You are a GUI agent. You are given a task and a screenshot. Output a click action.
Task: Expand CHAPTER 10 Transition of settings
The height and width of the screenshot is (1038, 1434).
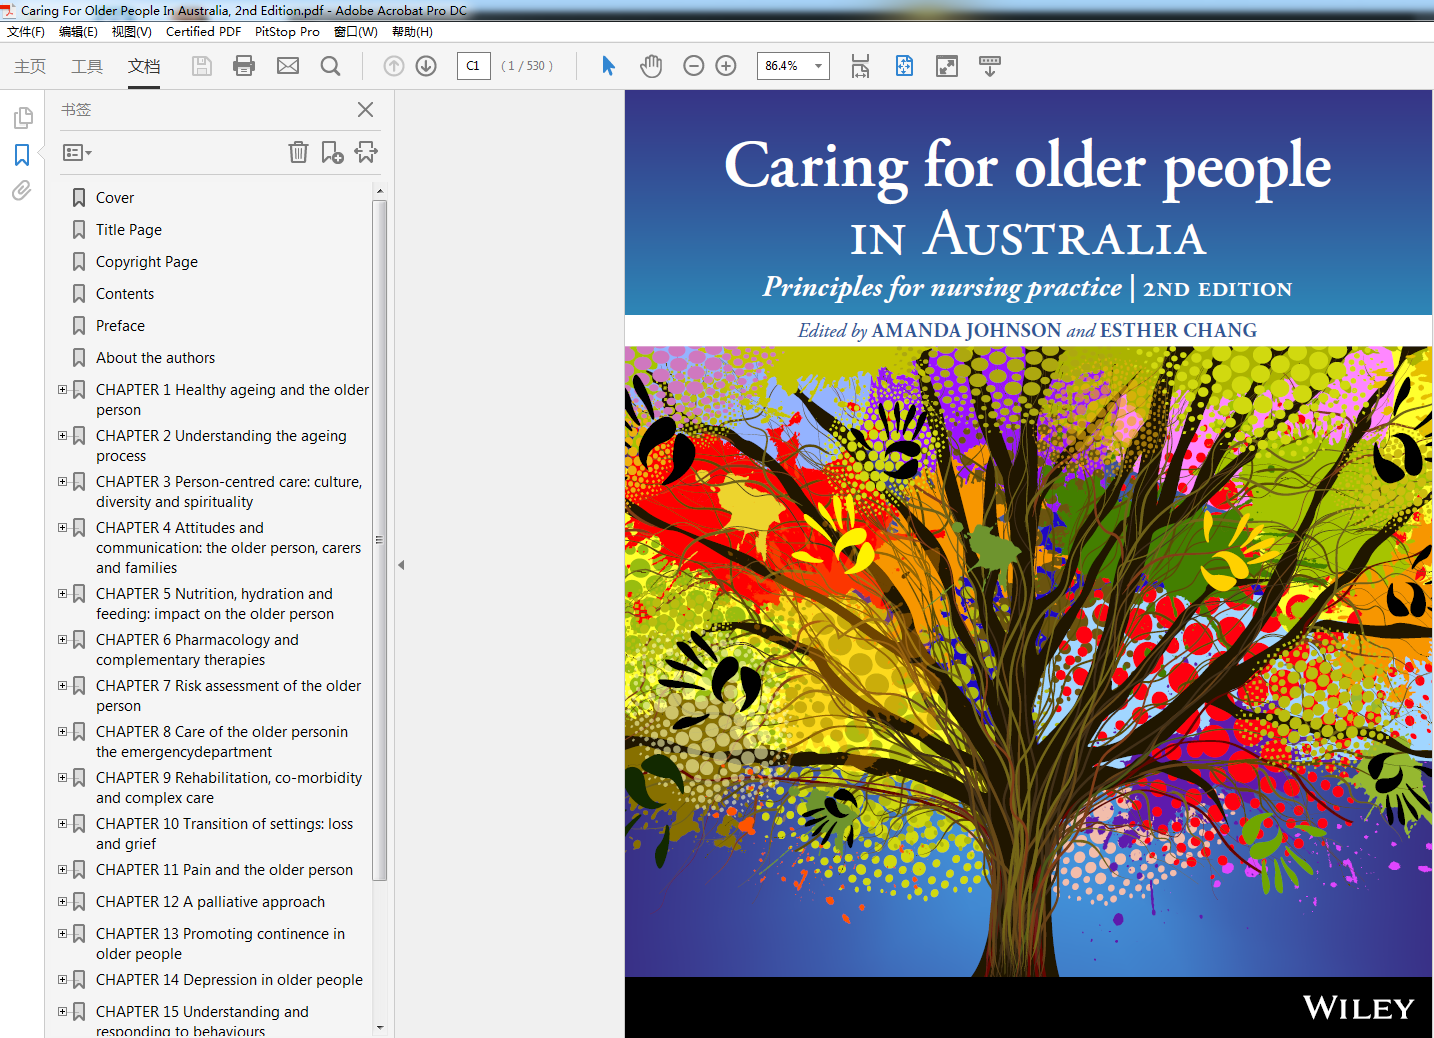62,824
